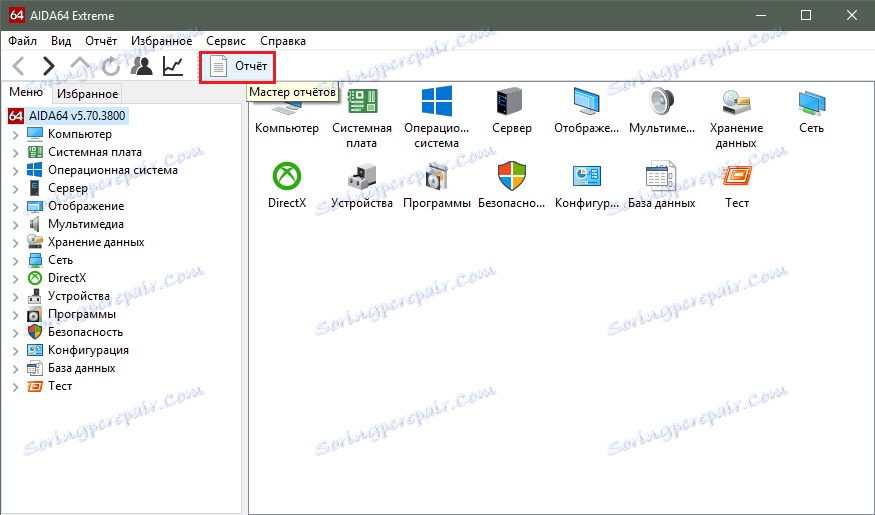Select Системная плата in the sidebar tree
This screenshot has height=515, width=875.
pyautogui.click(x=95, y=152)
